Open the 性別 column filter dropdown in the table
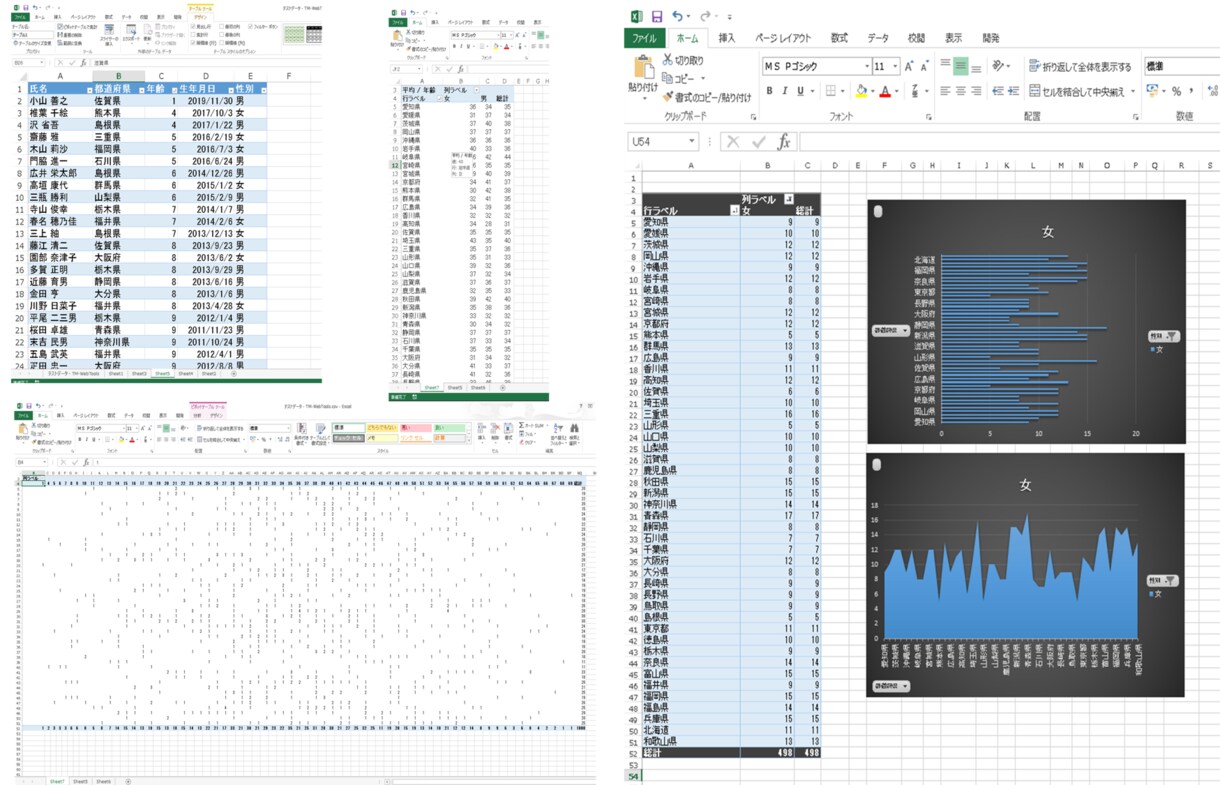Screen dimensions: 1220x785 tap(262, 89)
